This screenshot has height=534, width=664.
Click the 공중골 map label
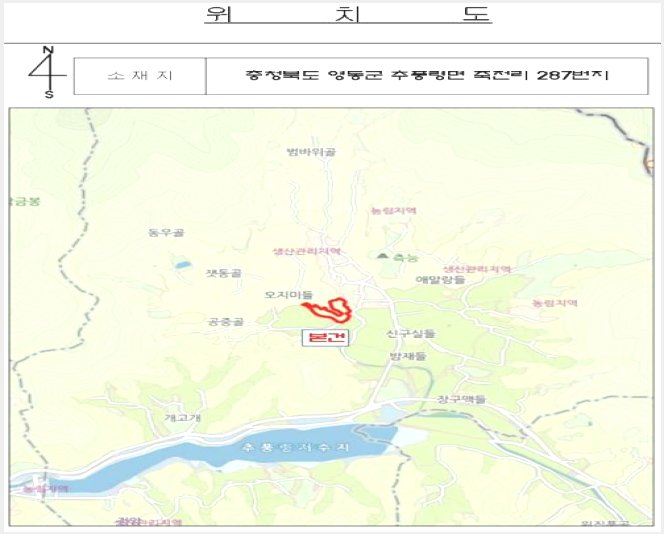pos(226,322)
